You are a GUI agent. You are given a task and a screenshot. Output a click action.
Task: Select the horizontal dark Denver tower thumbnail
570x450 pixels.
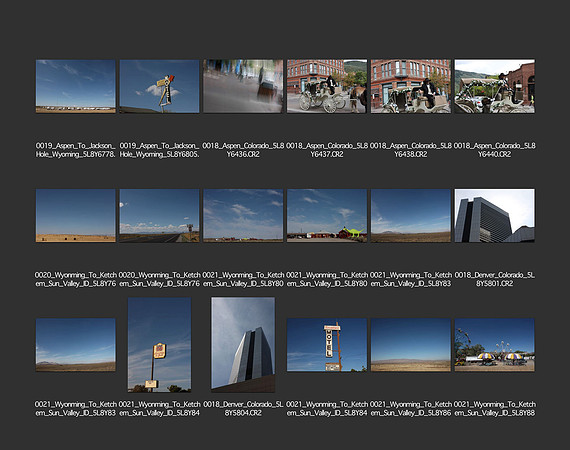click(494, 215)
